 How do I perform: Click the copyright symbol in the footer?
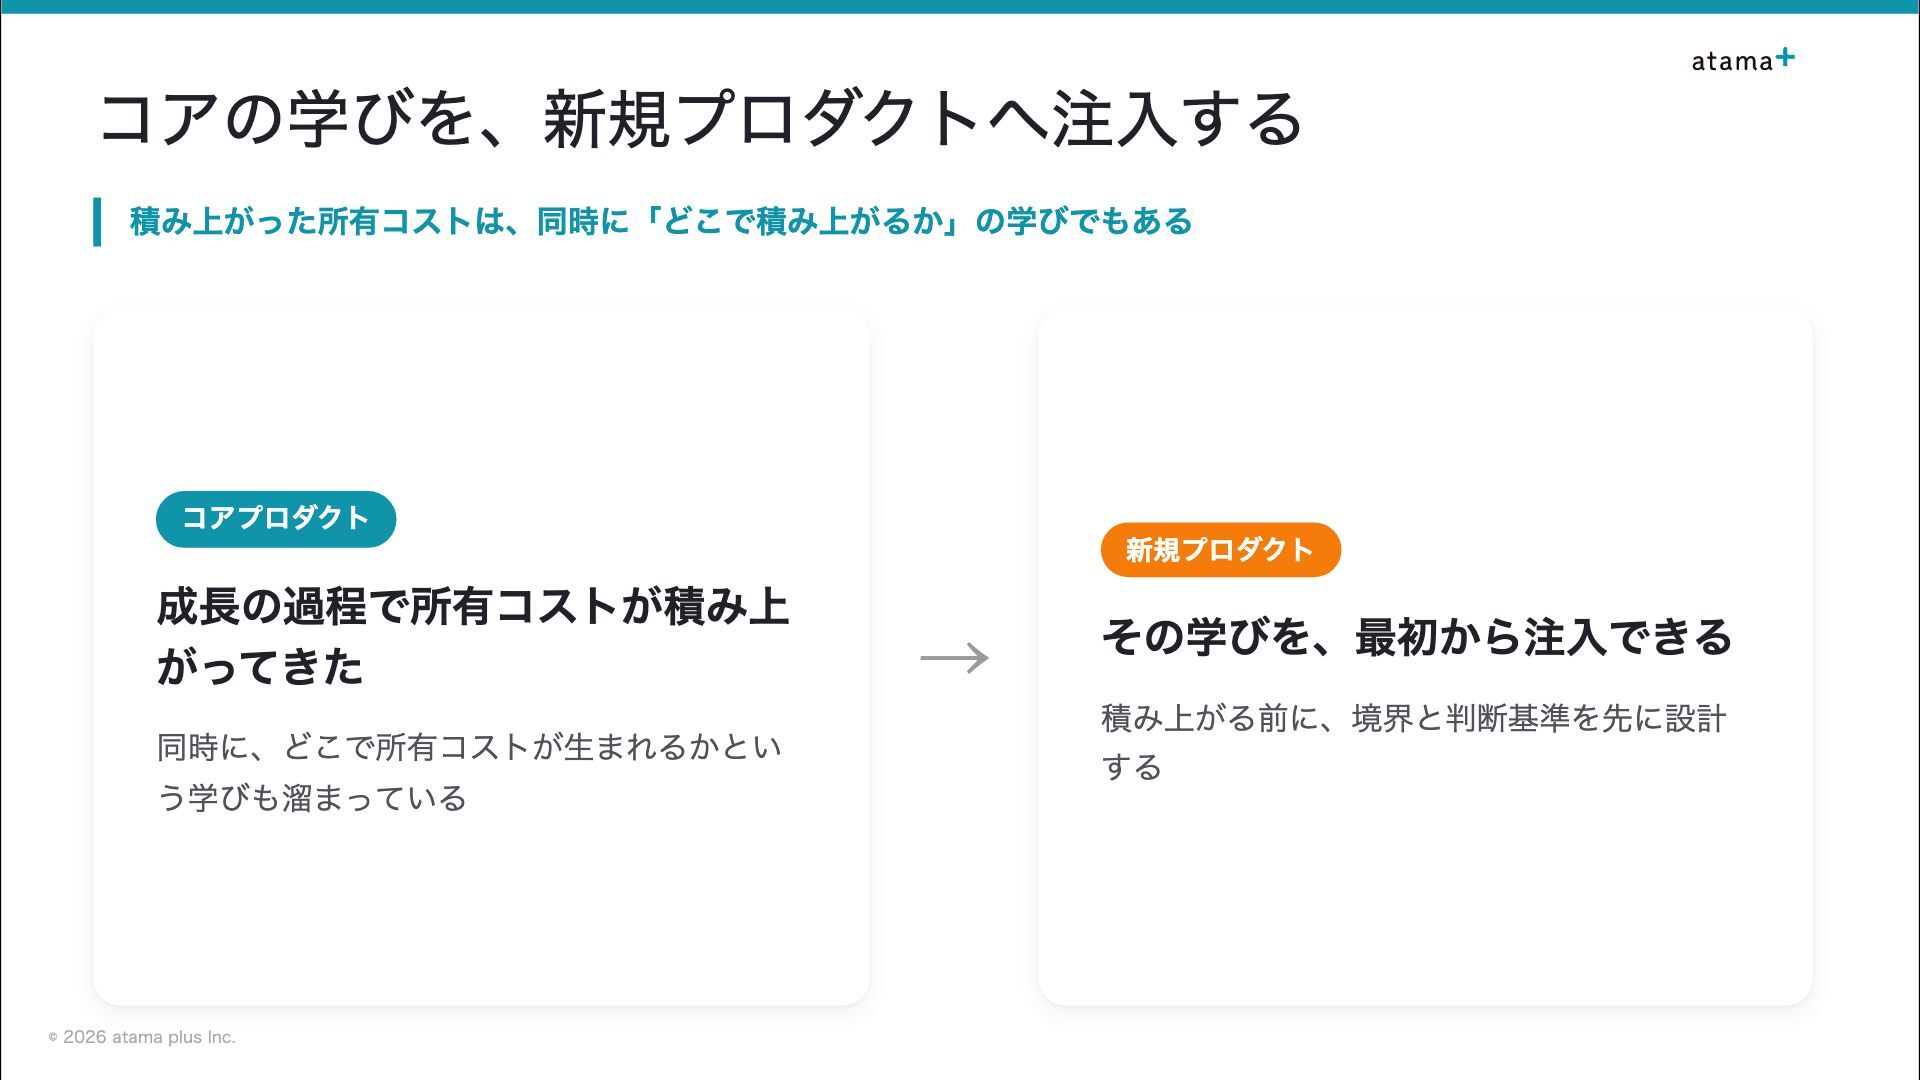pos(53,1038)
